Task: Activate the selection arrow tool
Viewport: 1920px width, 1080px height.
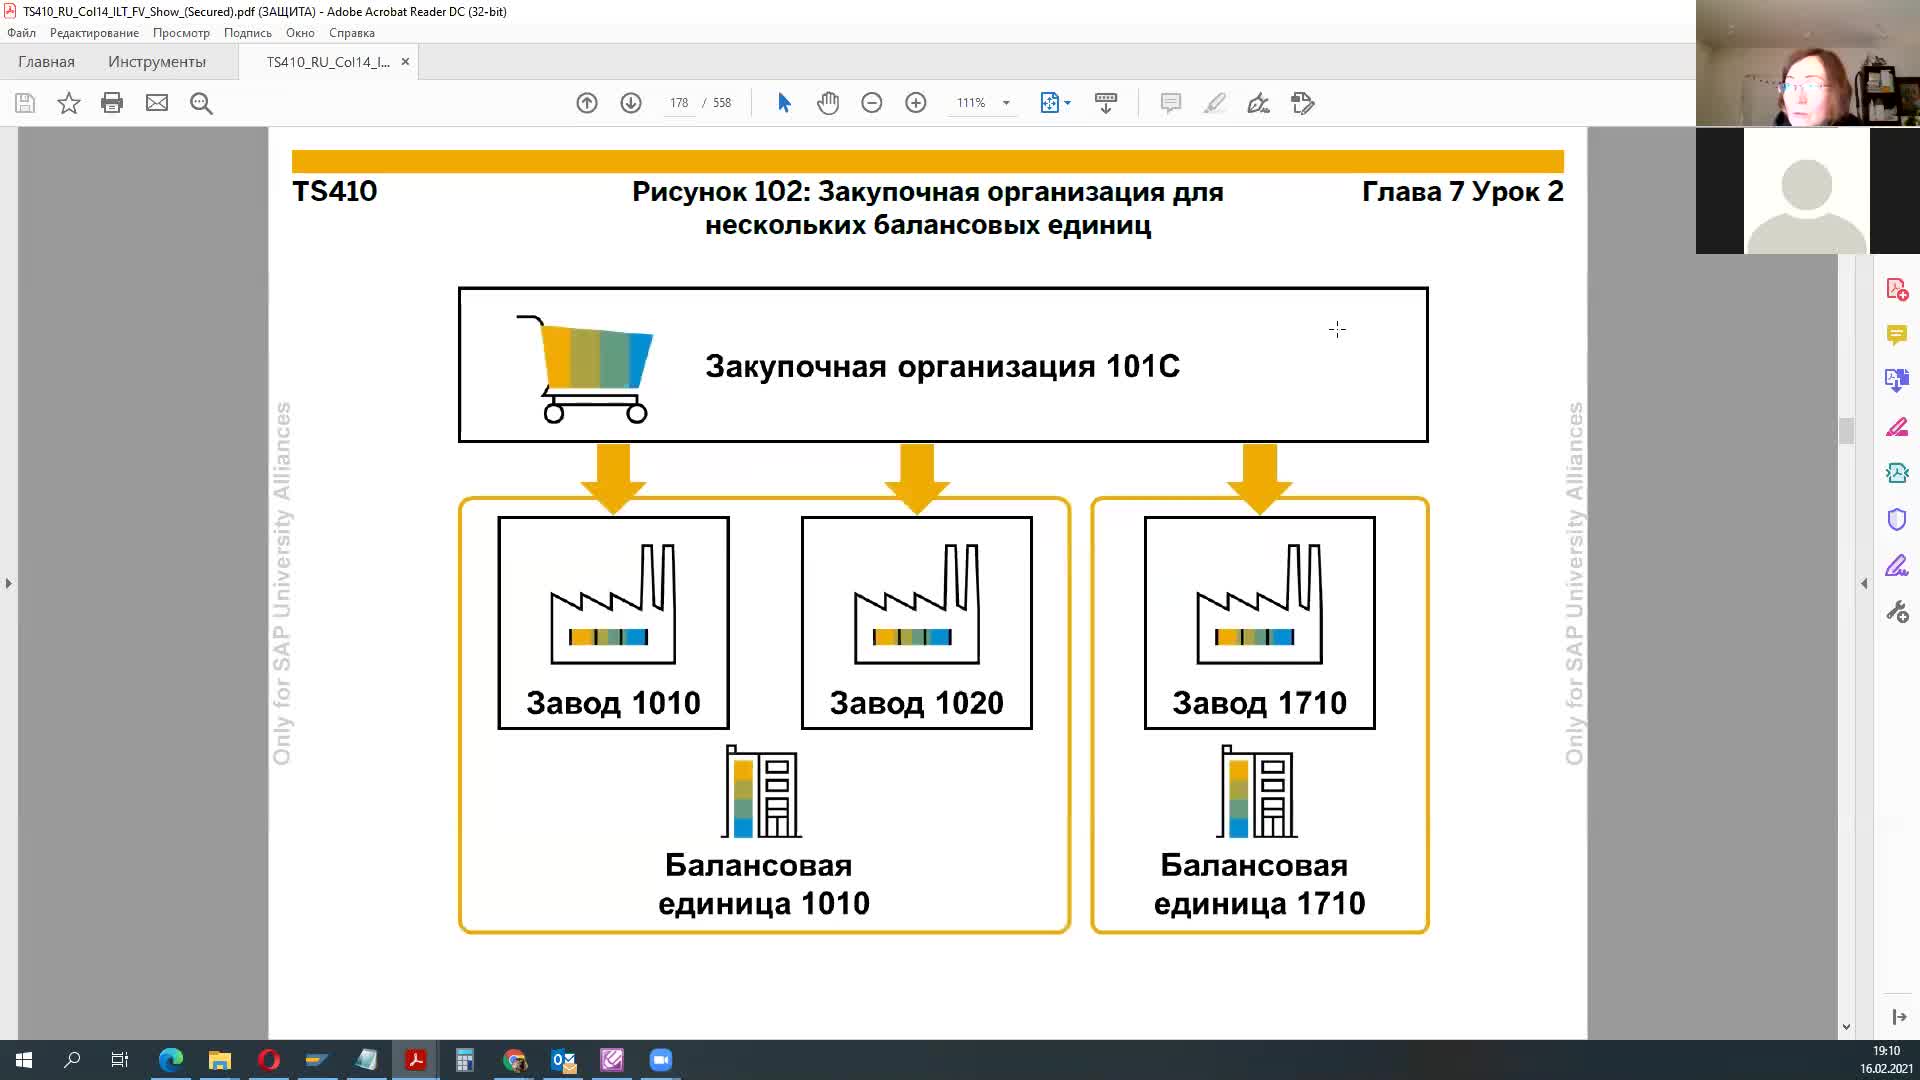Action: (x=784, y=103)
